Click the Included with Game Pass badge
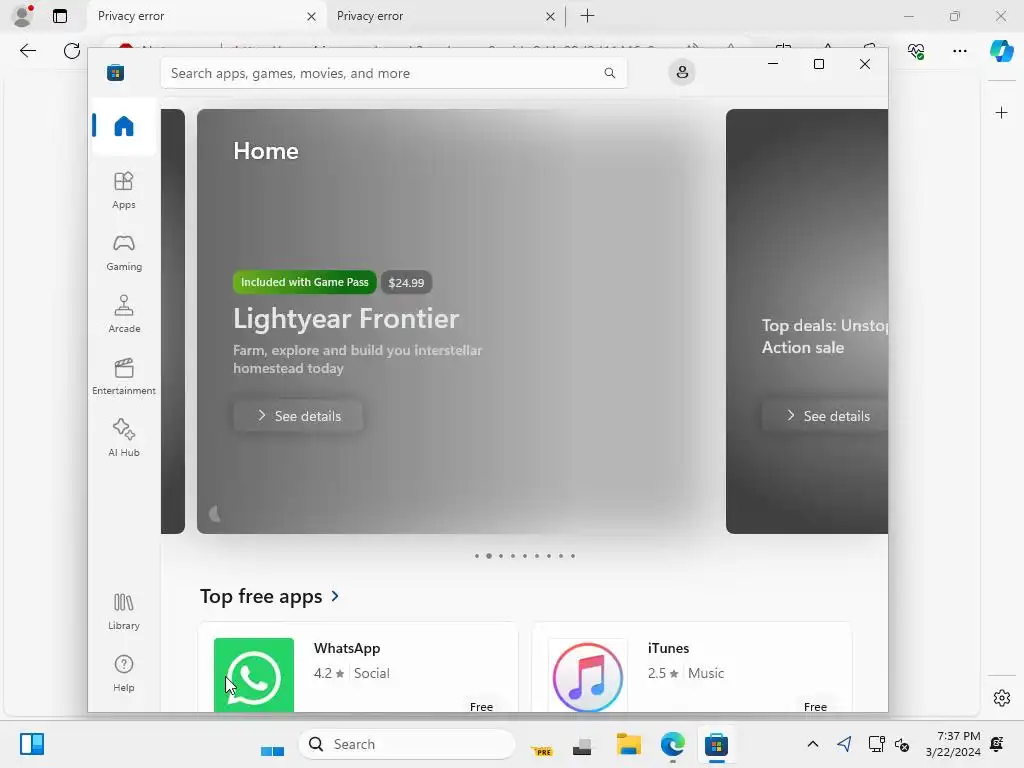The width and height of the screenshot is (1024, 768). pos(304,282)
